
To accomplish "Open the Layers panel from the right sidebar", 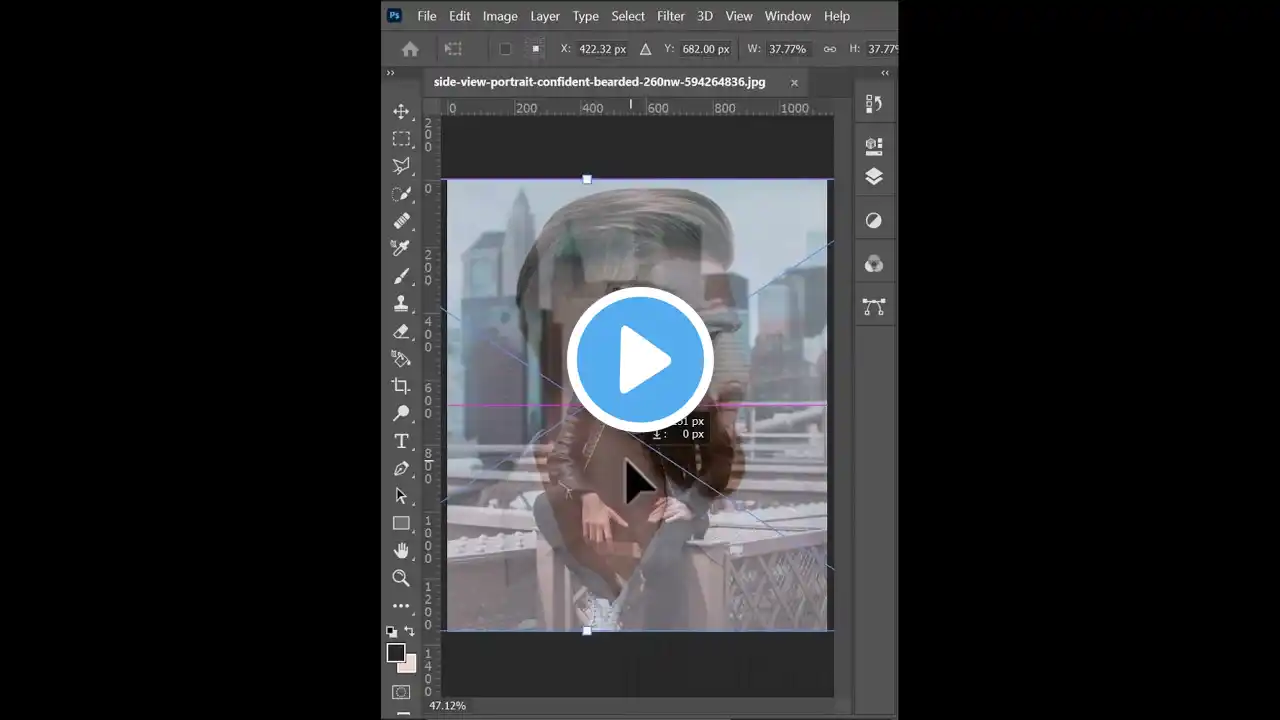I will tap(874, 177).
